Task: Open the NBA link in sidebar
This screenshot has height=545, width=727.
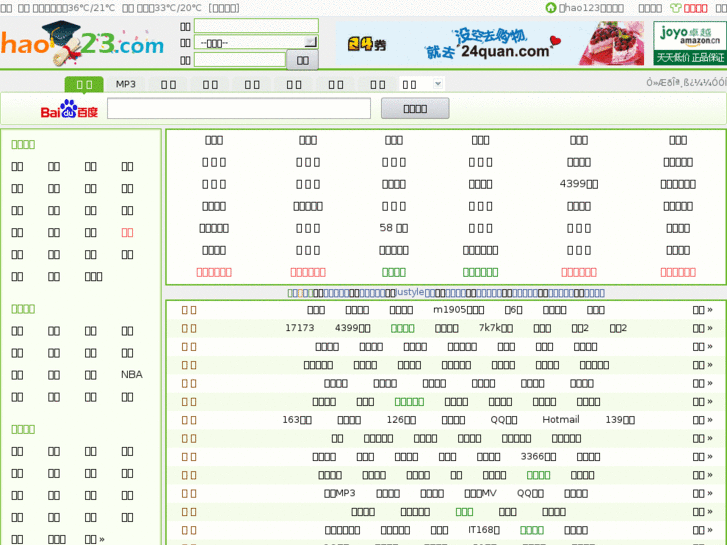Action: (x=132, y=374)
